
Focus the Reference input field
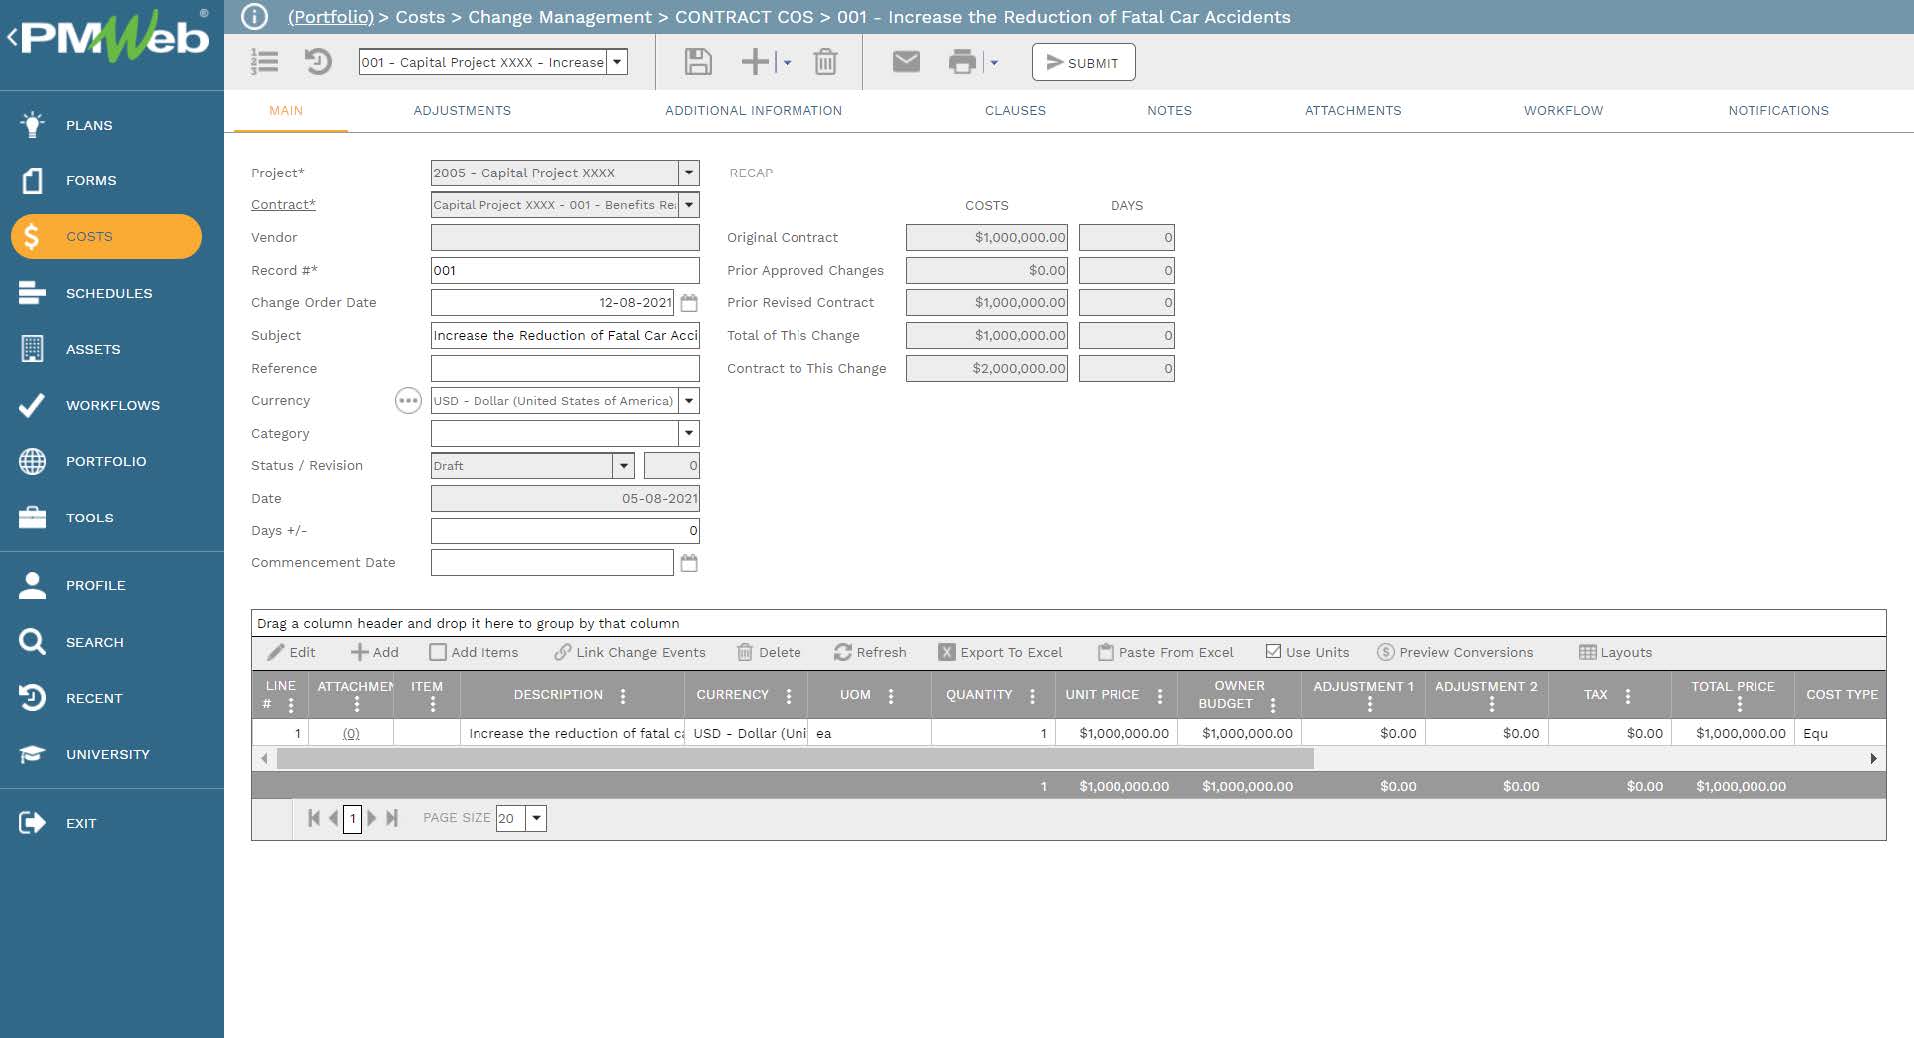tap(565, 368)
